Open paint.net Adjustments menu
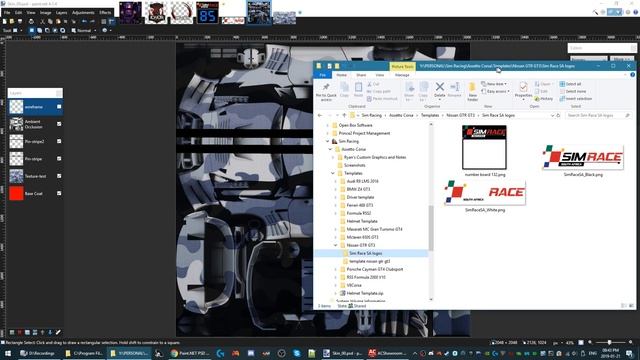Image resolution: width=640 pixels, height=360 pixels. (83, 13)
